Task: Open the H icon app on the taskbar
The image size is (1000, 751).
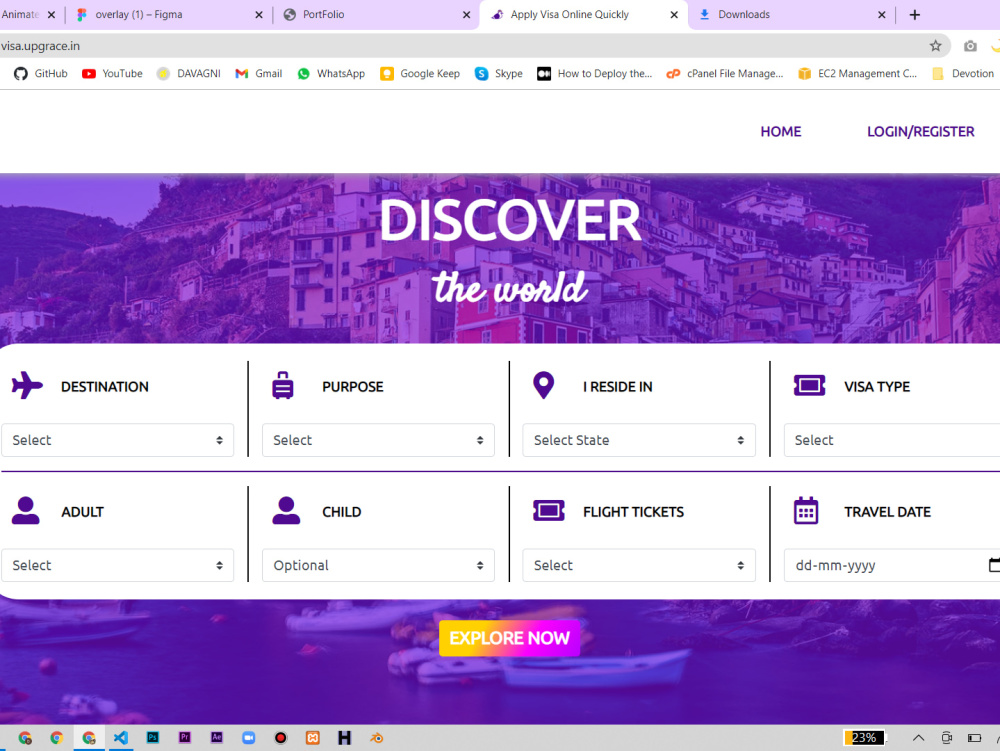Action: (x=344, y=738)
